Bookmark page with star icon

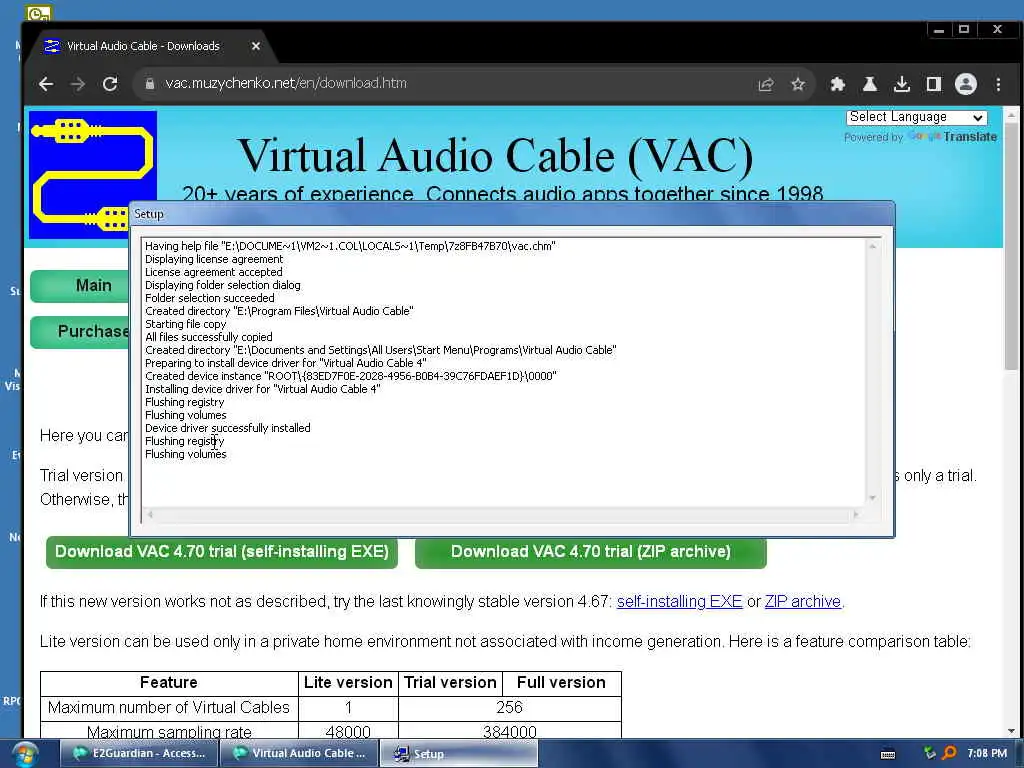[797, 84]
